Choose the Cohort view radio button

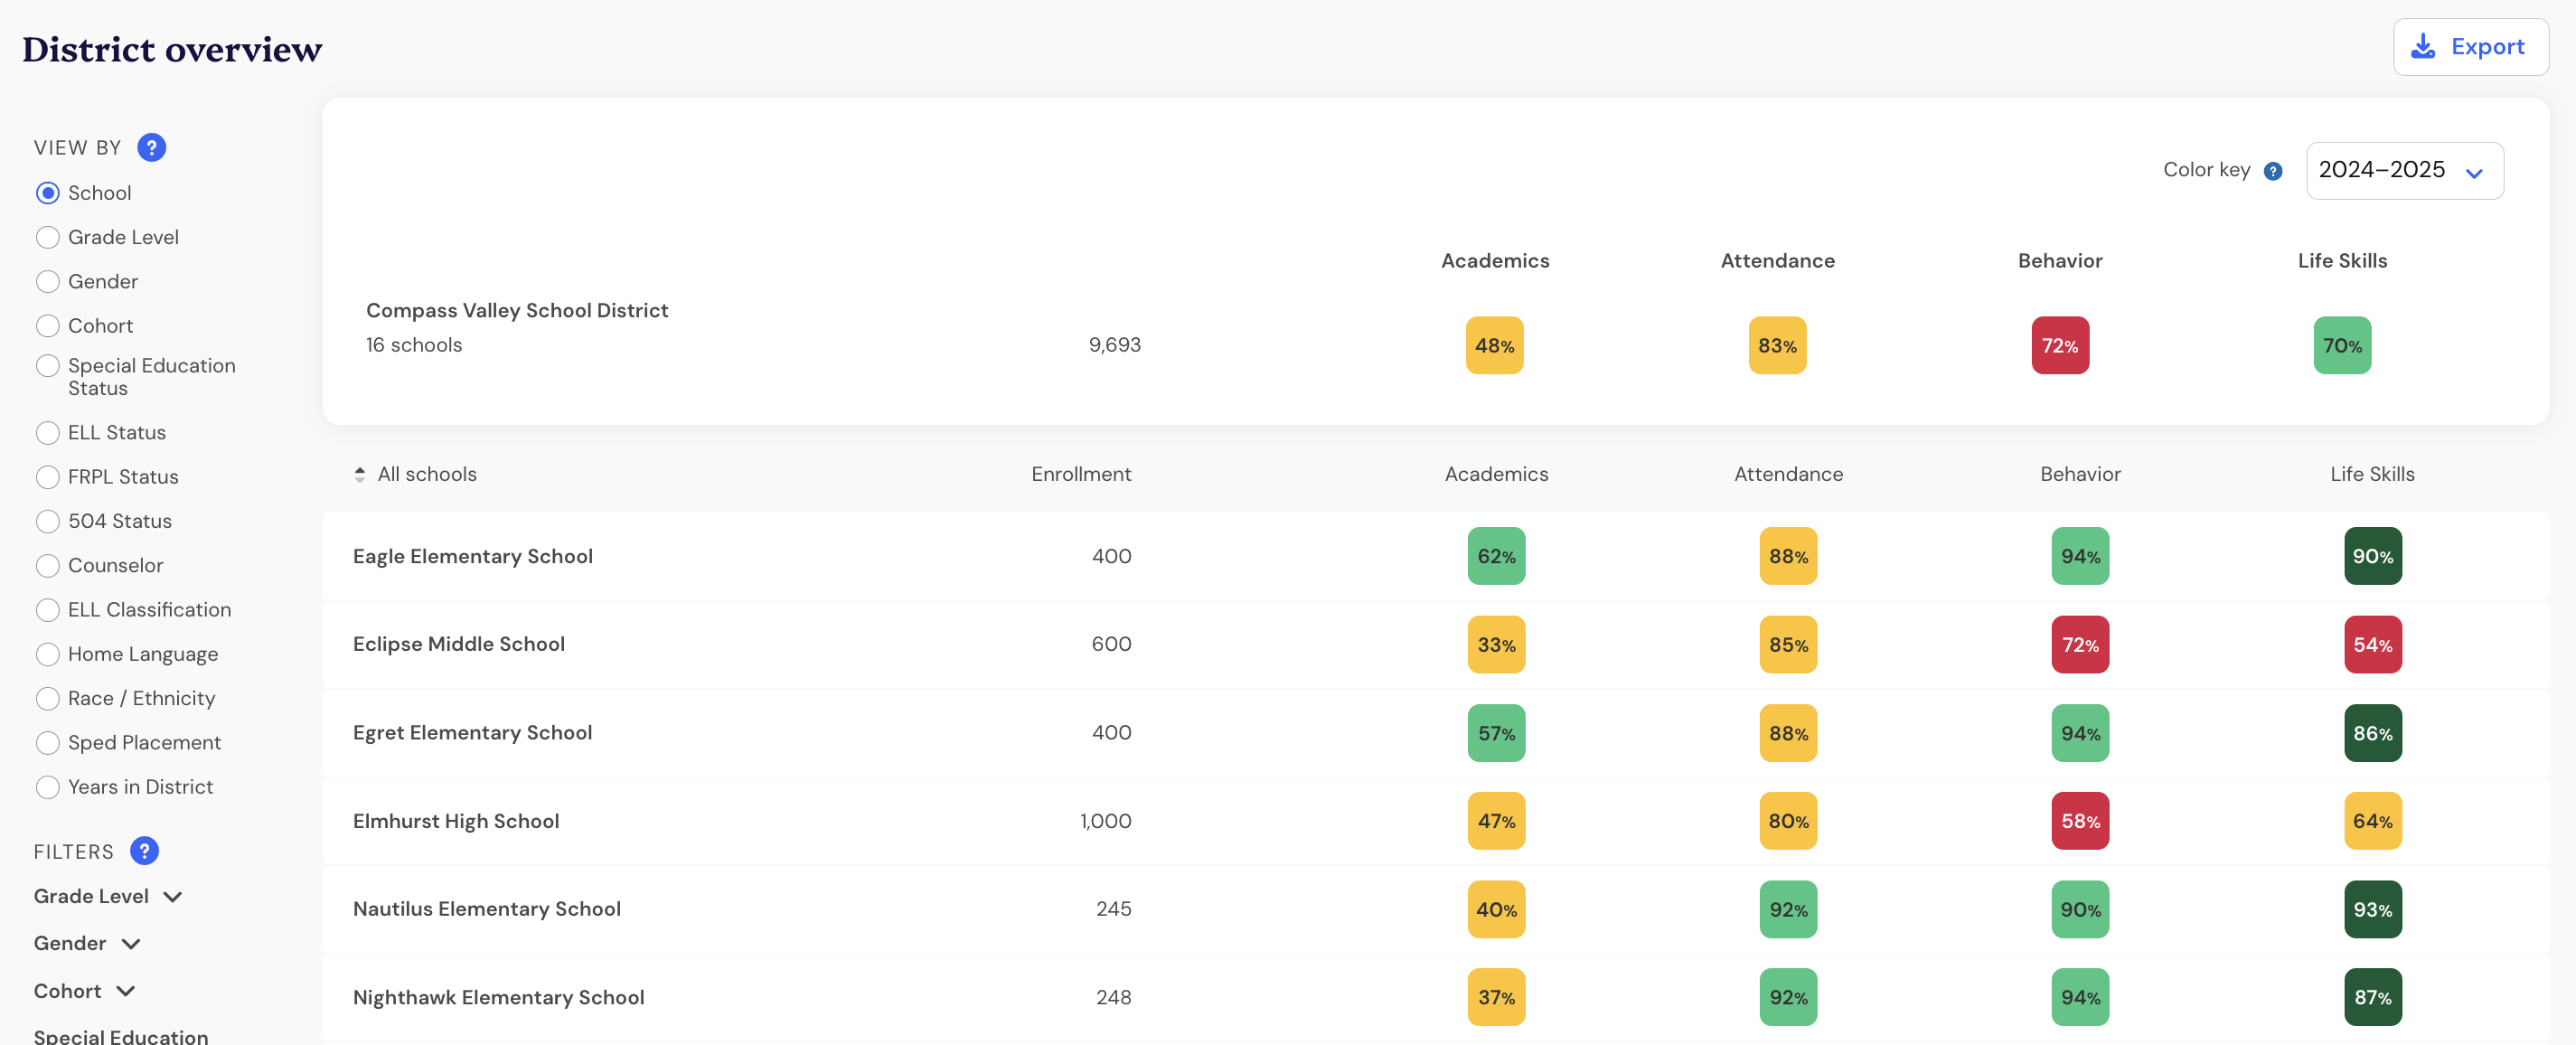coord(47,326)
